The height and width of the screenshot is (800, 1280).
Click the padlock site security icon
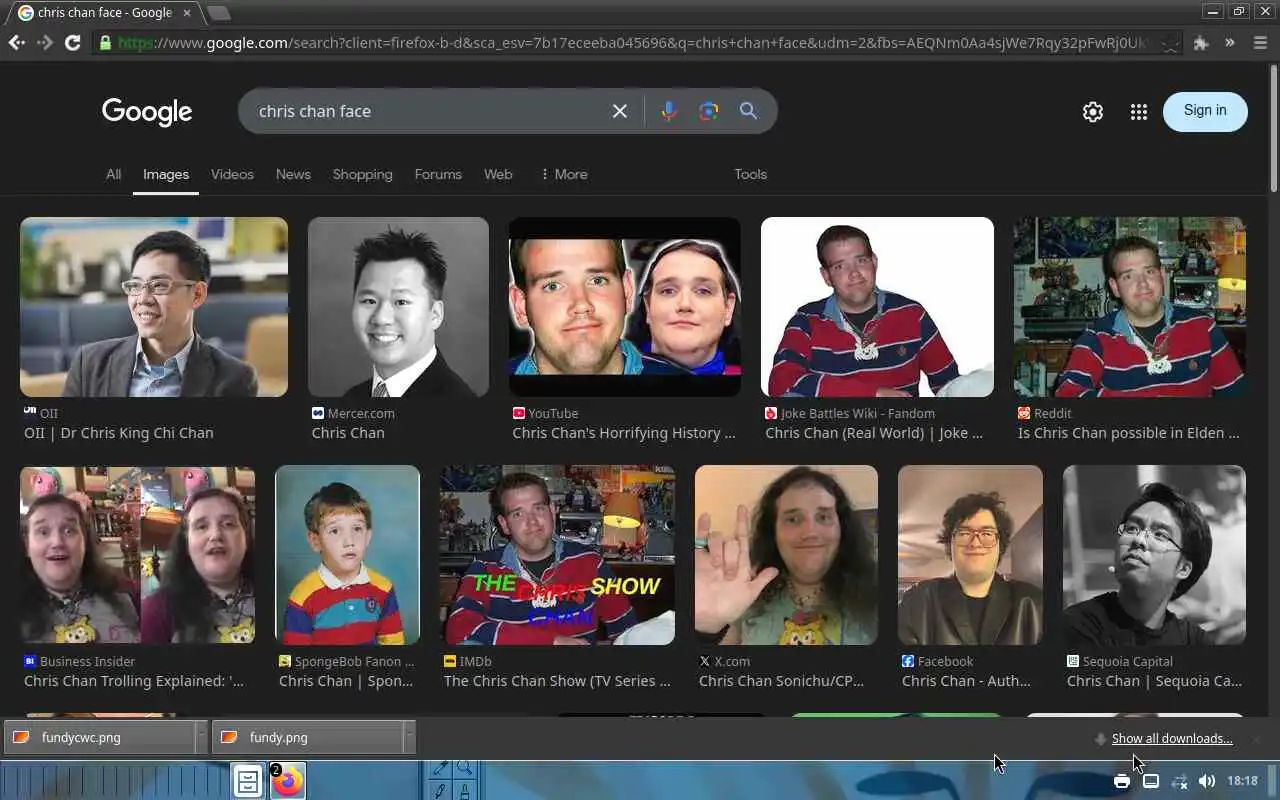[105, 43]
